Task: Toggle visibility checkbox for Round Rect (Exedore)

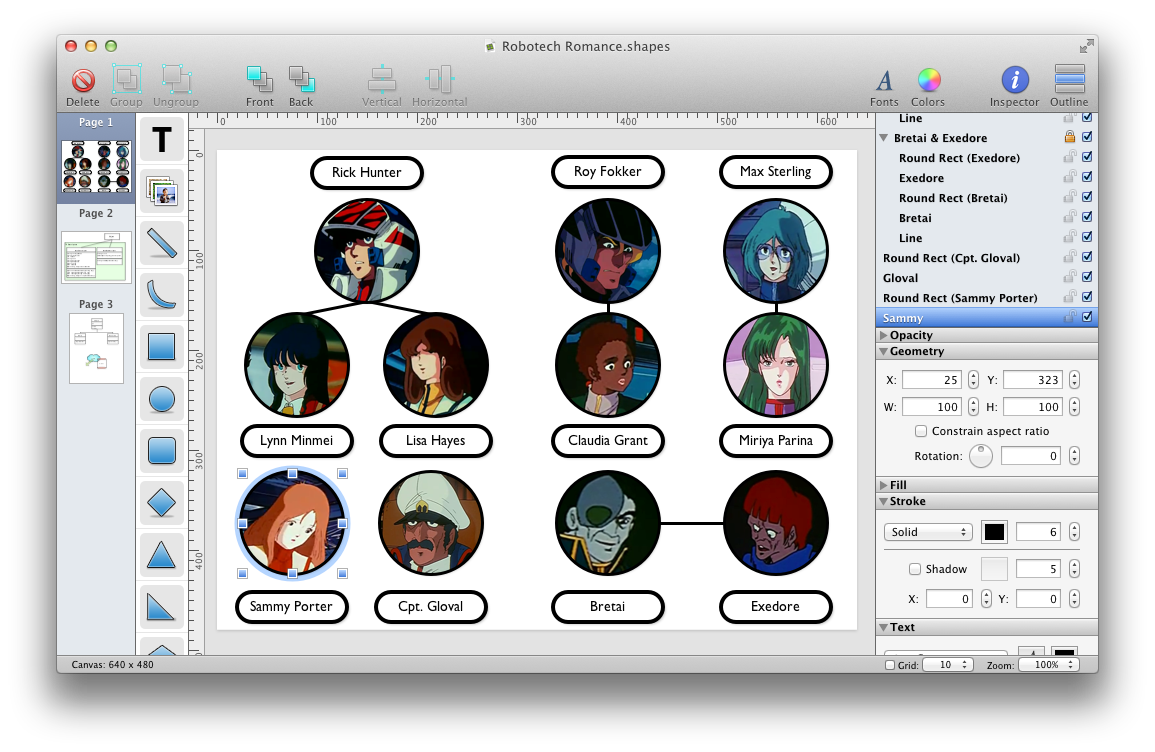Action: click(x=1087, y=157)
